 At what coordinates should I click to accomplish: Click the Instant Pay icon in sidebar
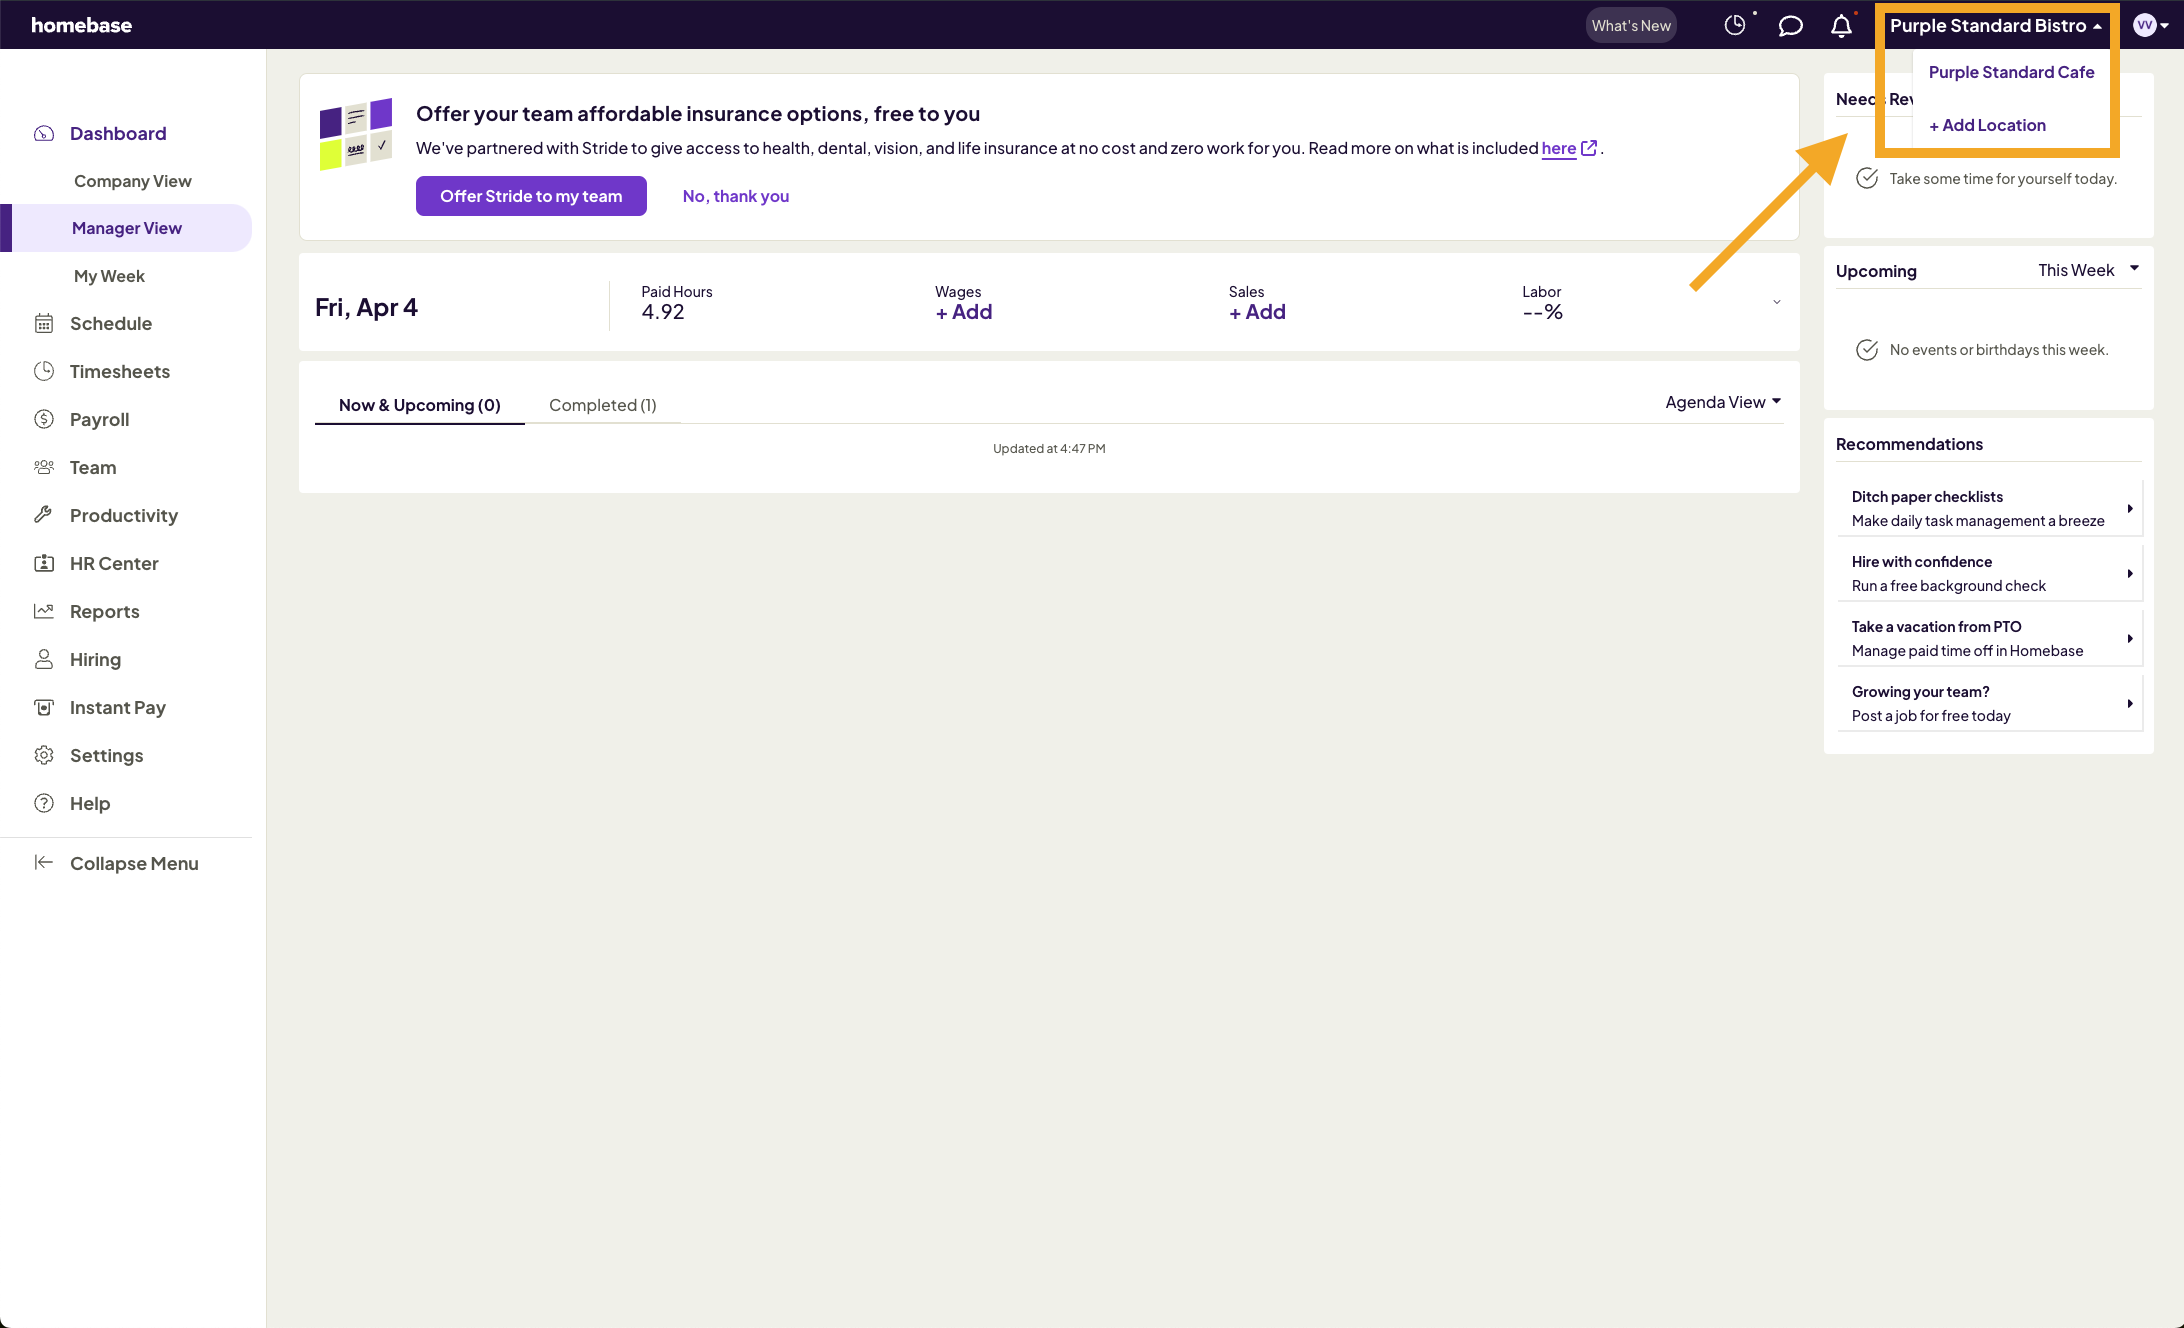tap(44, 707)
